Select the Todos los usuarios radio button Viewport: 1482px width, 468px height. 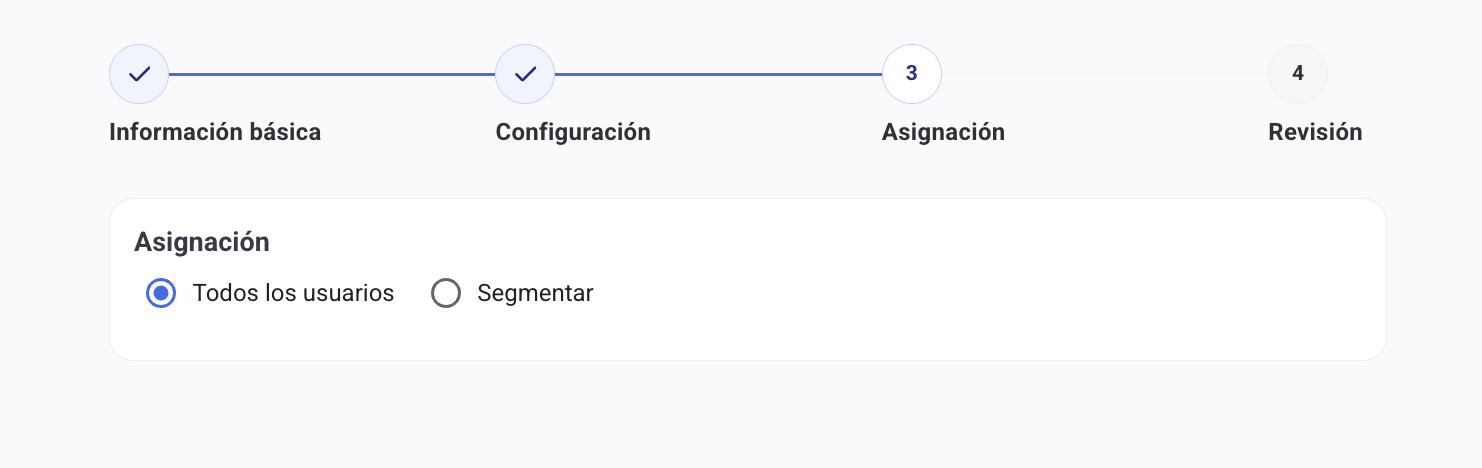pyautogui.click(x=161, y=293)
